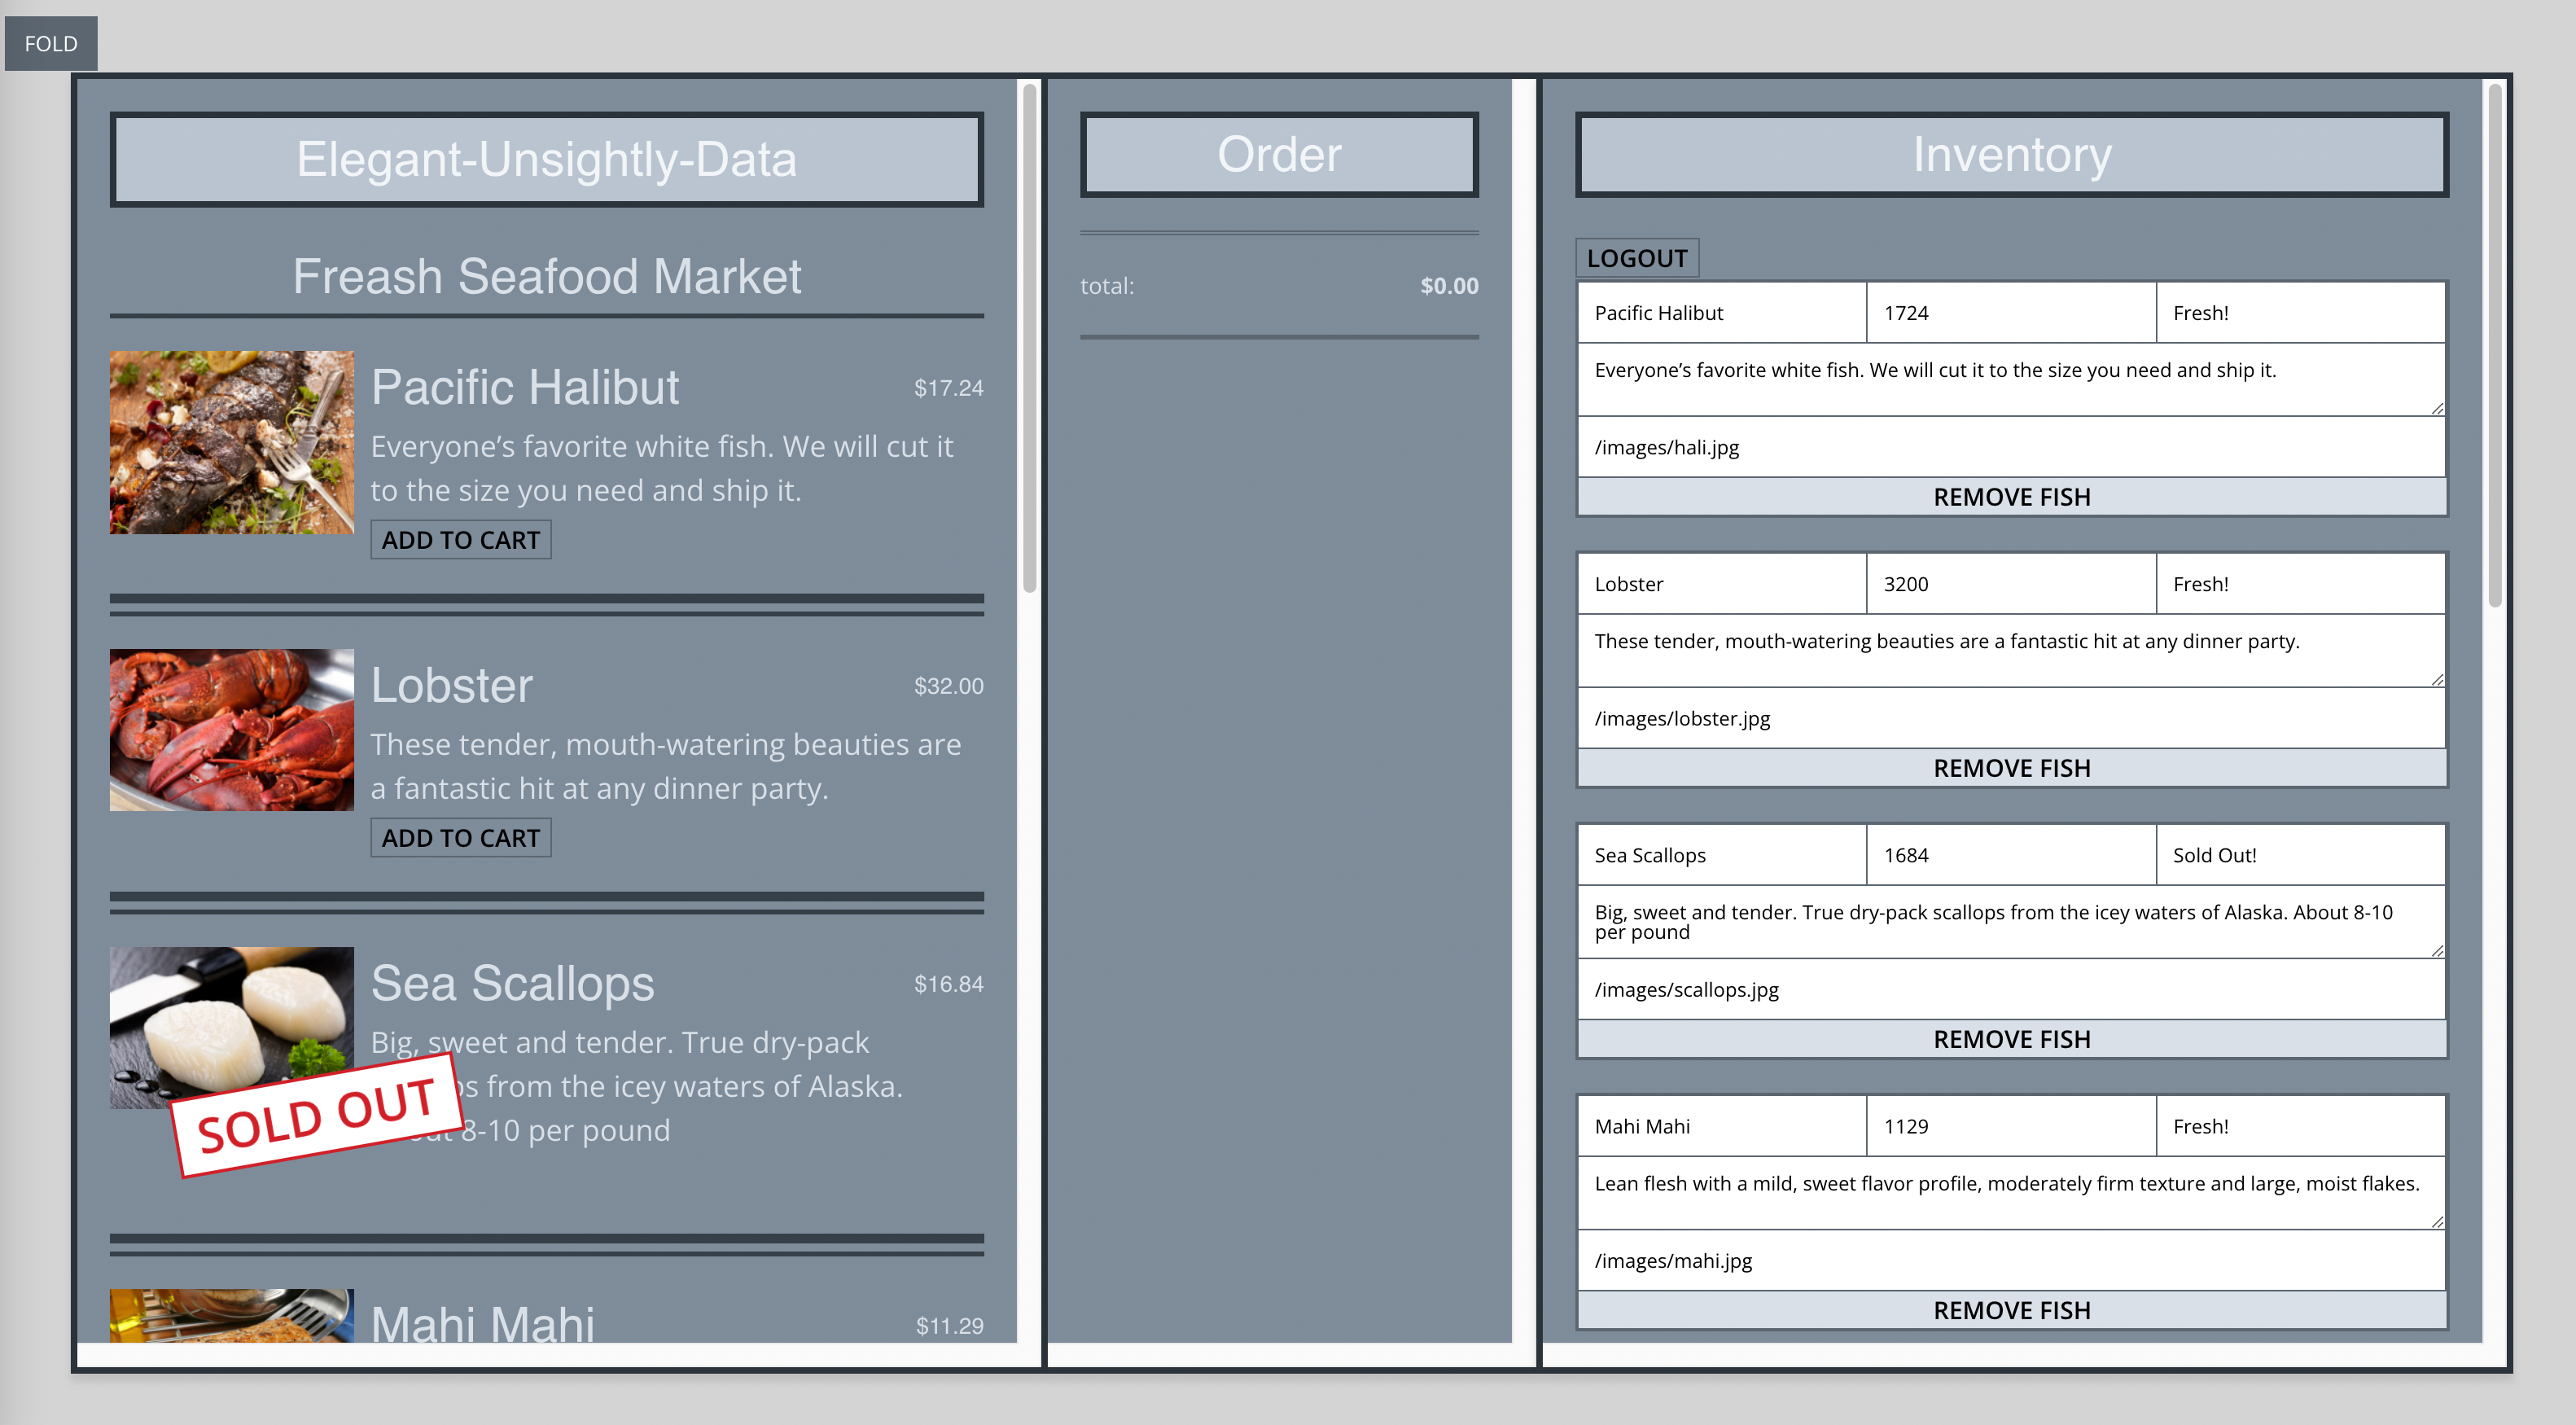Click the FOLD button

point(50,43)
